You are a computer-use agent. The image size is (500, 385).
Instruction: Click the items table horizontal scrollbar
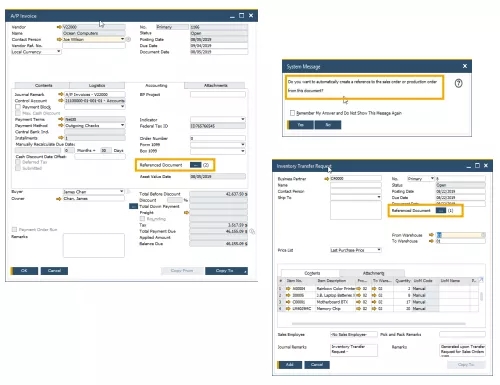[378, 323]
